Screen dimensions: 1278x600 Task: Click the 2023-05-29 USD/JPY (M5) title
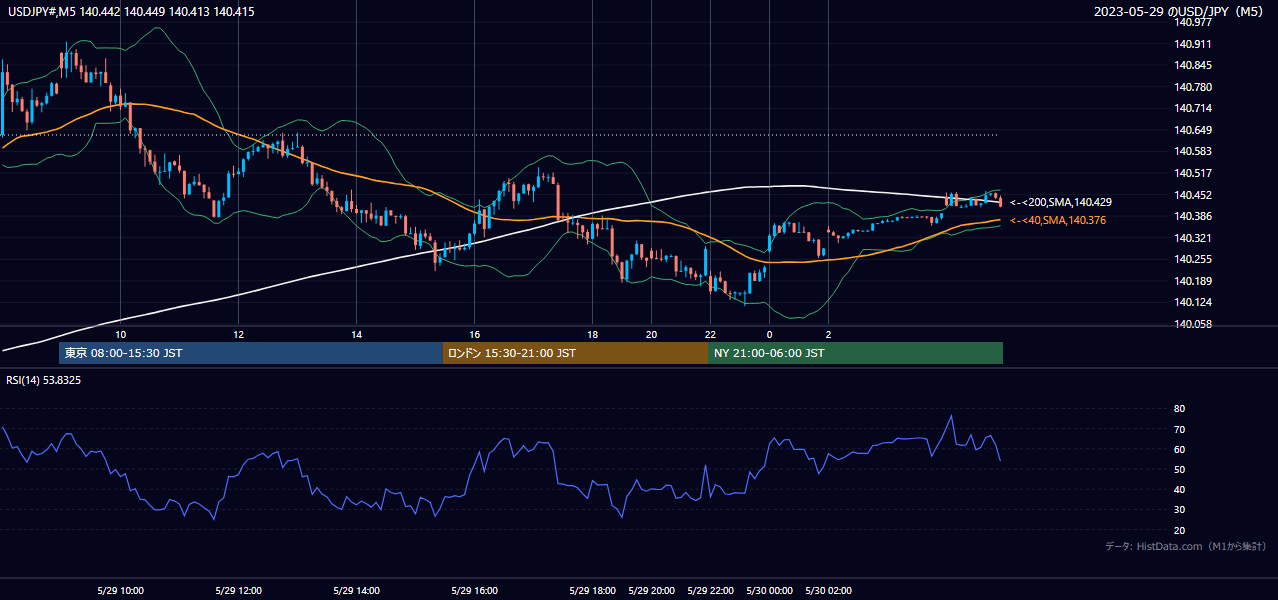tap(1180, 12)
